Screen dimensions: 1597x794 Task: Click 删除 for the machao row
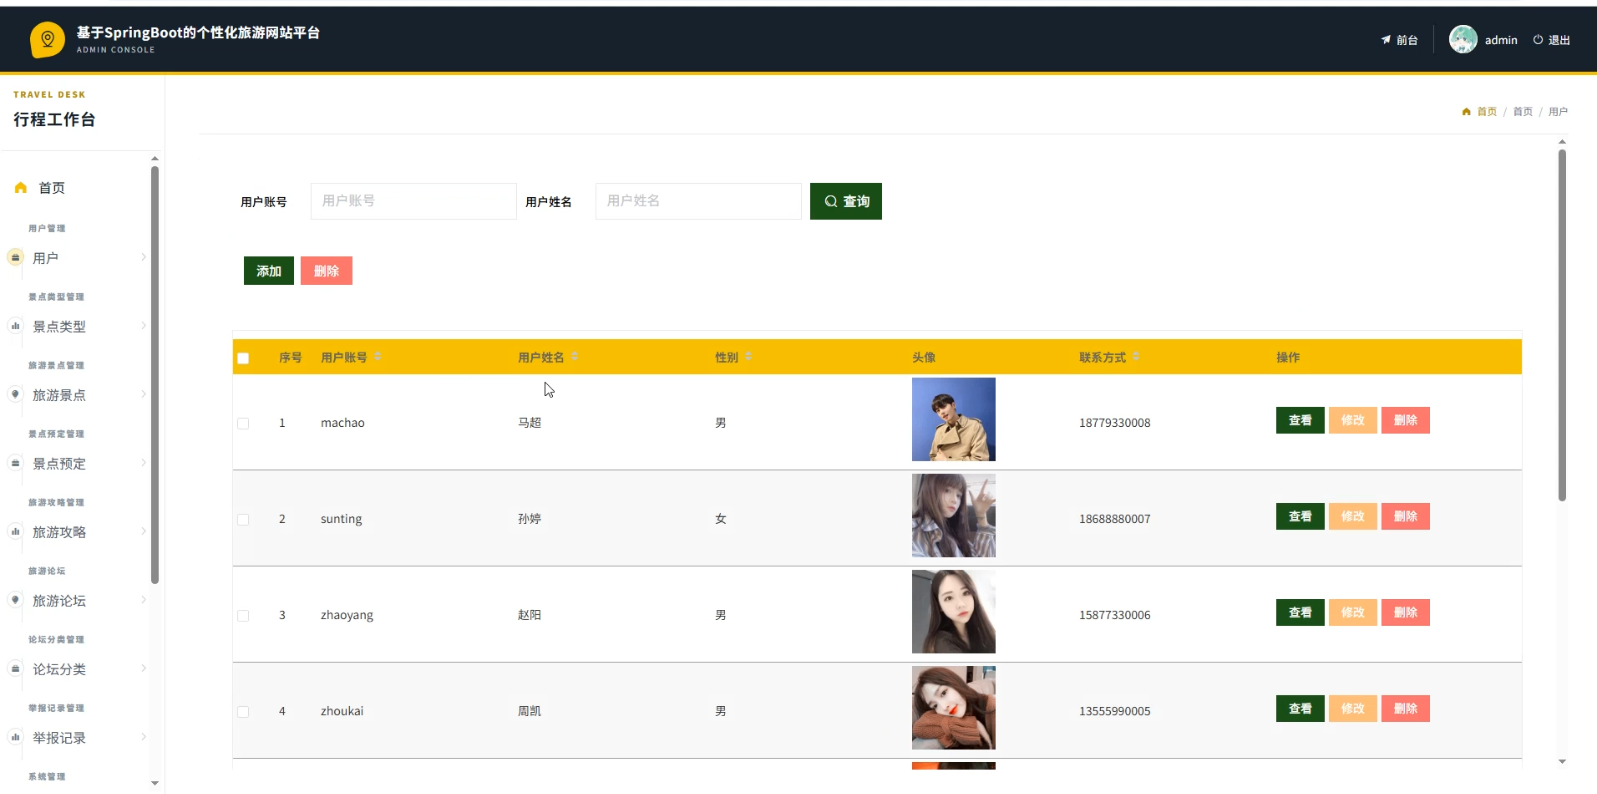click(x=1405, y=420)
